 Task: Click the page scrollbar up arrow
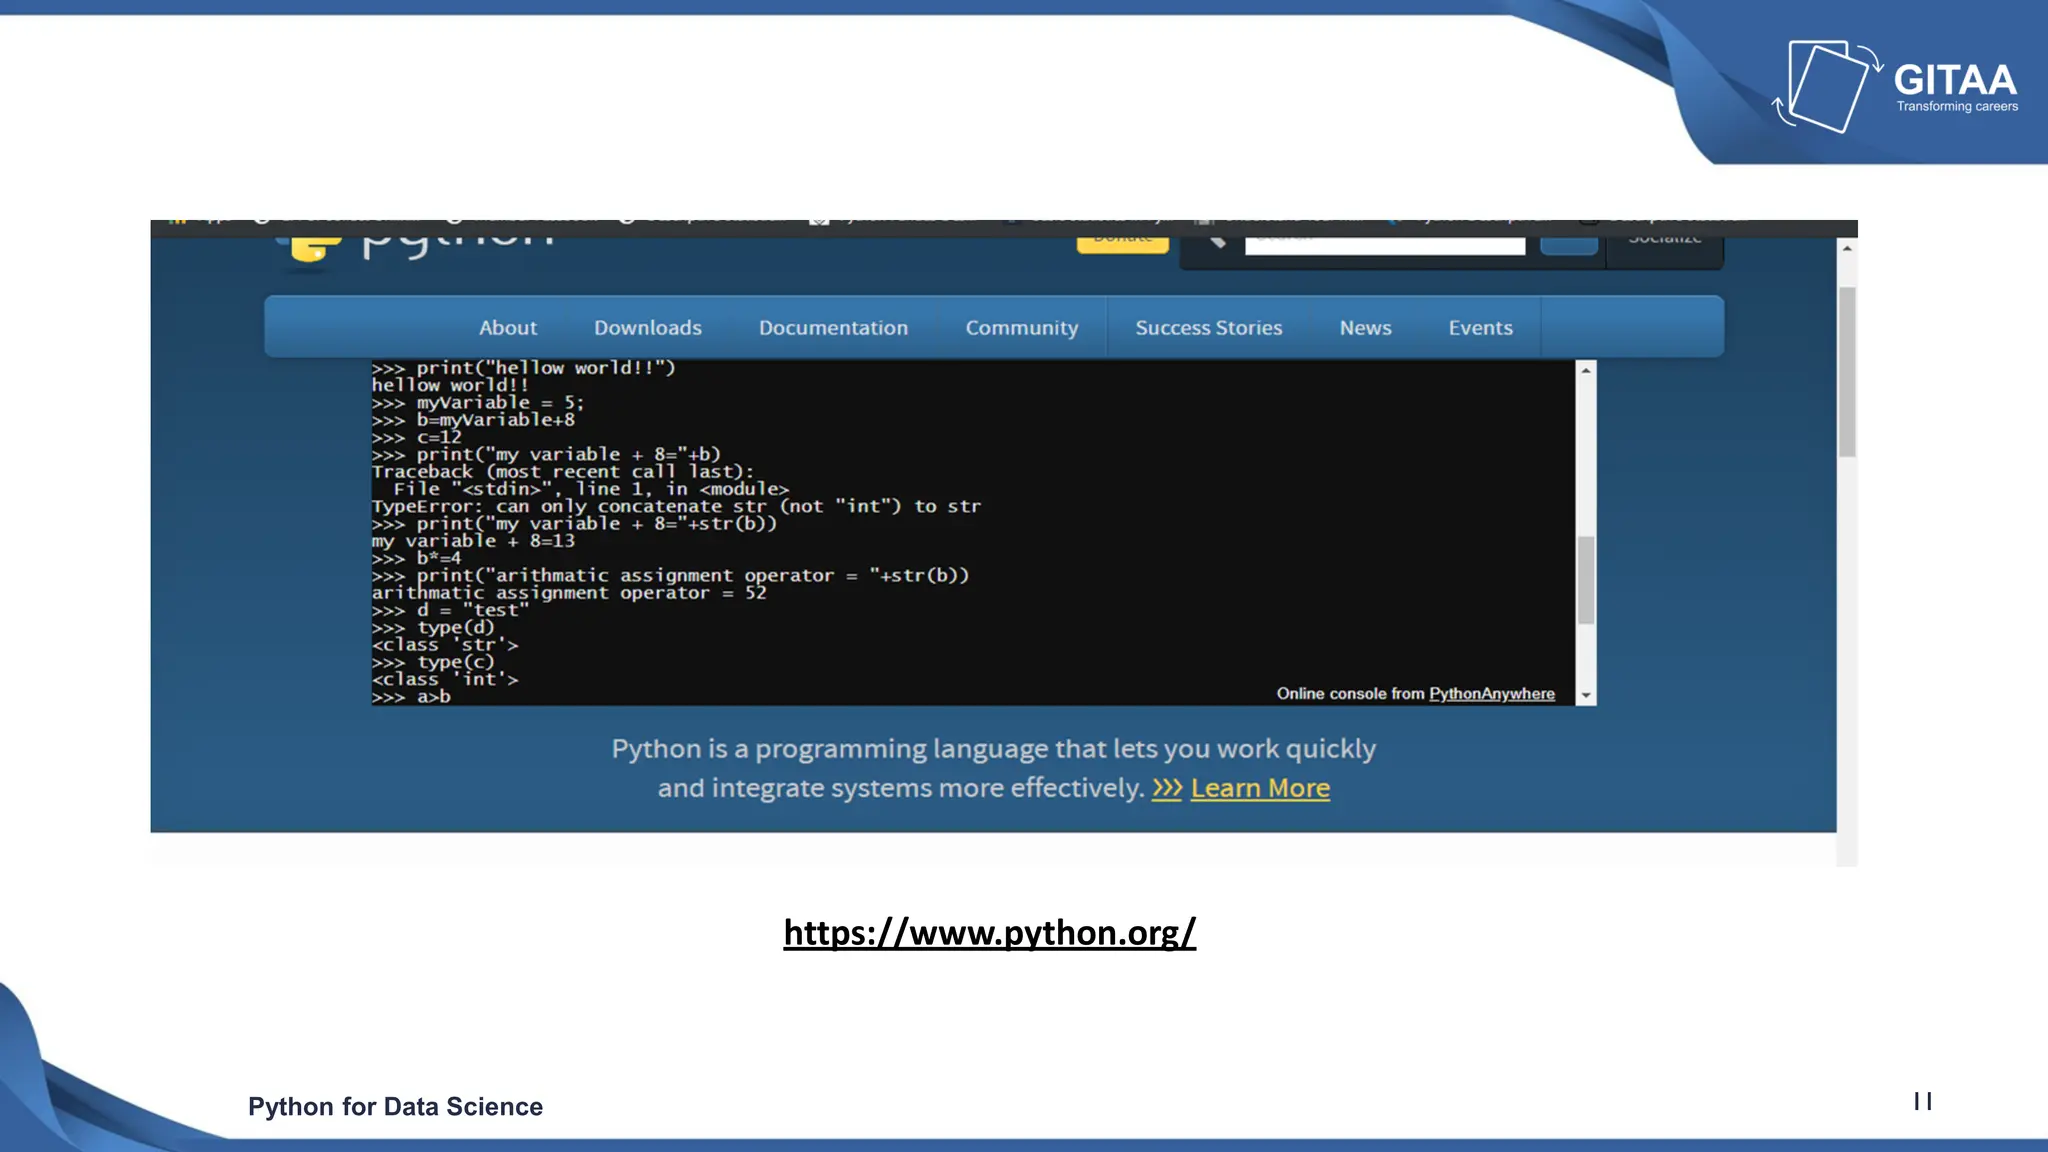click(1847, 249)
